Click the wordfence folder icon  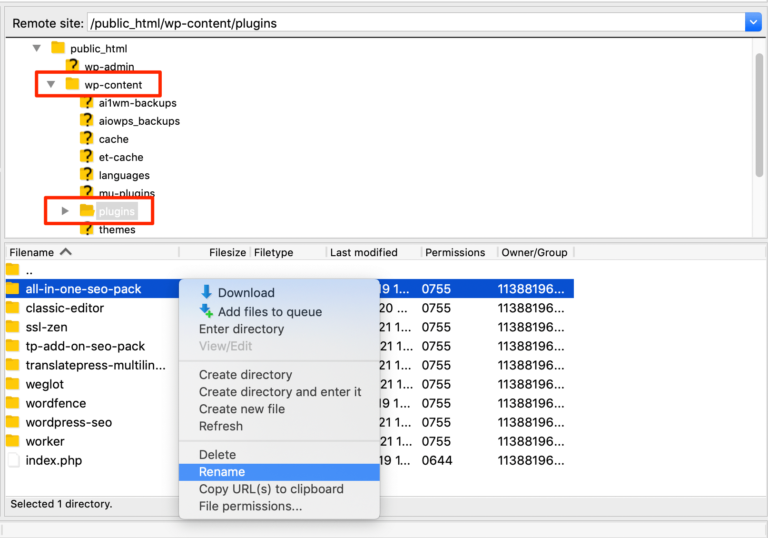pyautogui.click(x=13, y=403)
